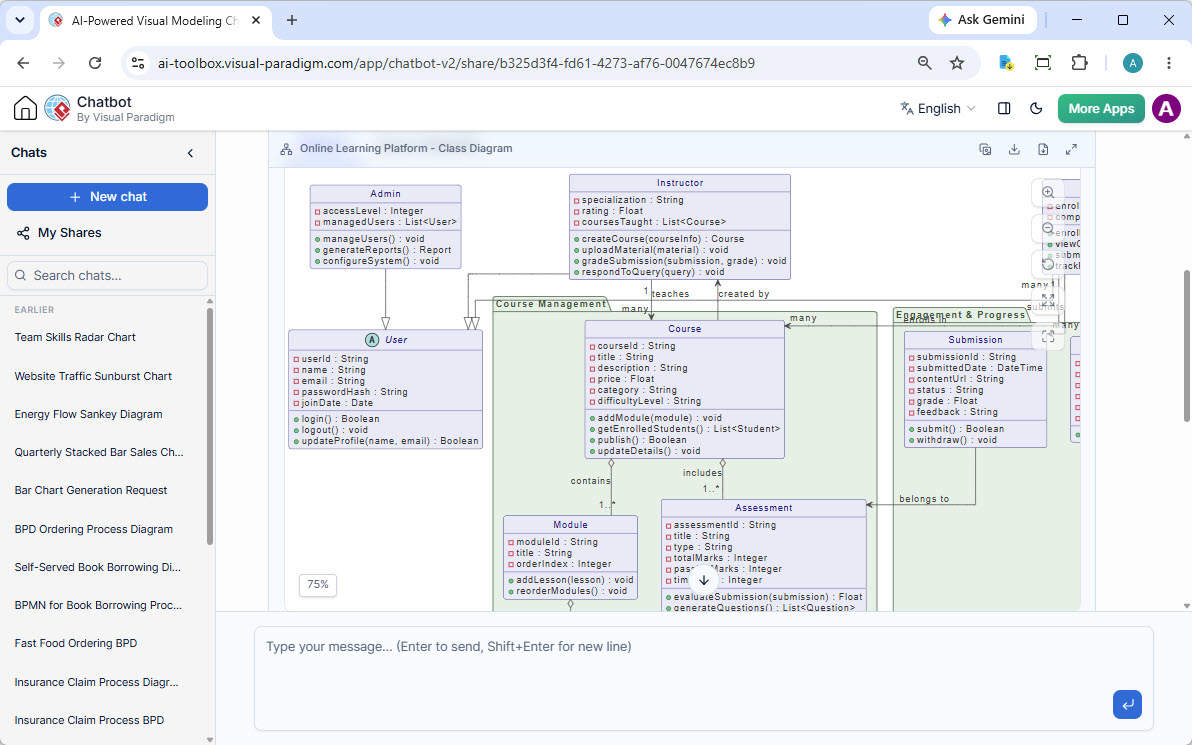This screenshot has height=745, width=1192.
Task: Reset the diagram view rotation icon
Action: pyautogui.click(x=1048, y=264)
